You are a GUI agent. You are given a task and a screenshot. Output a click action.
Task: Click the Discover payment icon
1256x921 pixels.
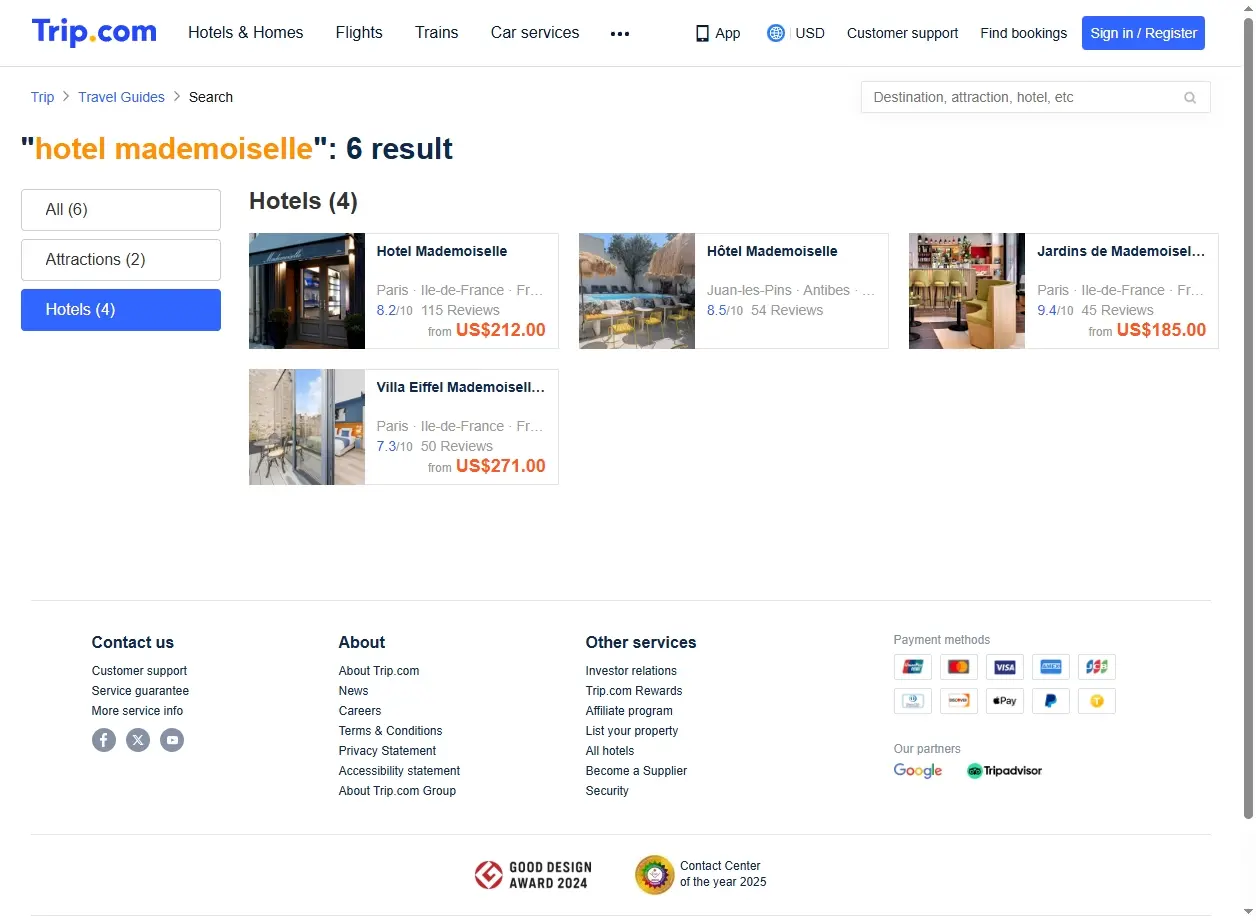(x=959, y=701)
